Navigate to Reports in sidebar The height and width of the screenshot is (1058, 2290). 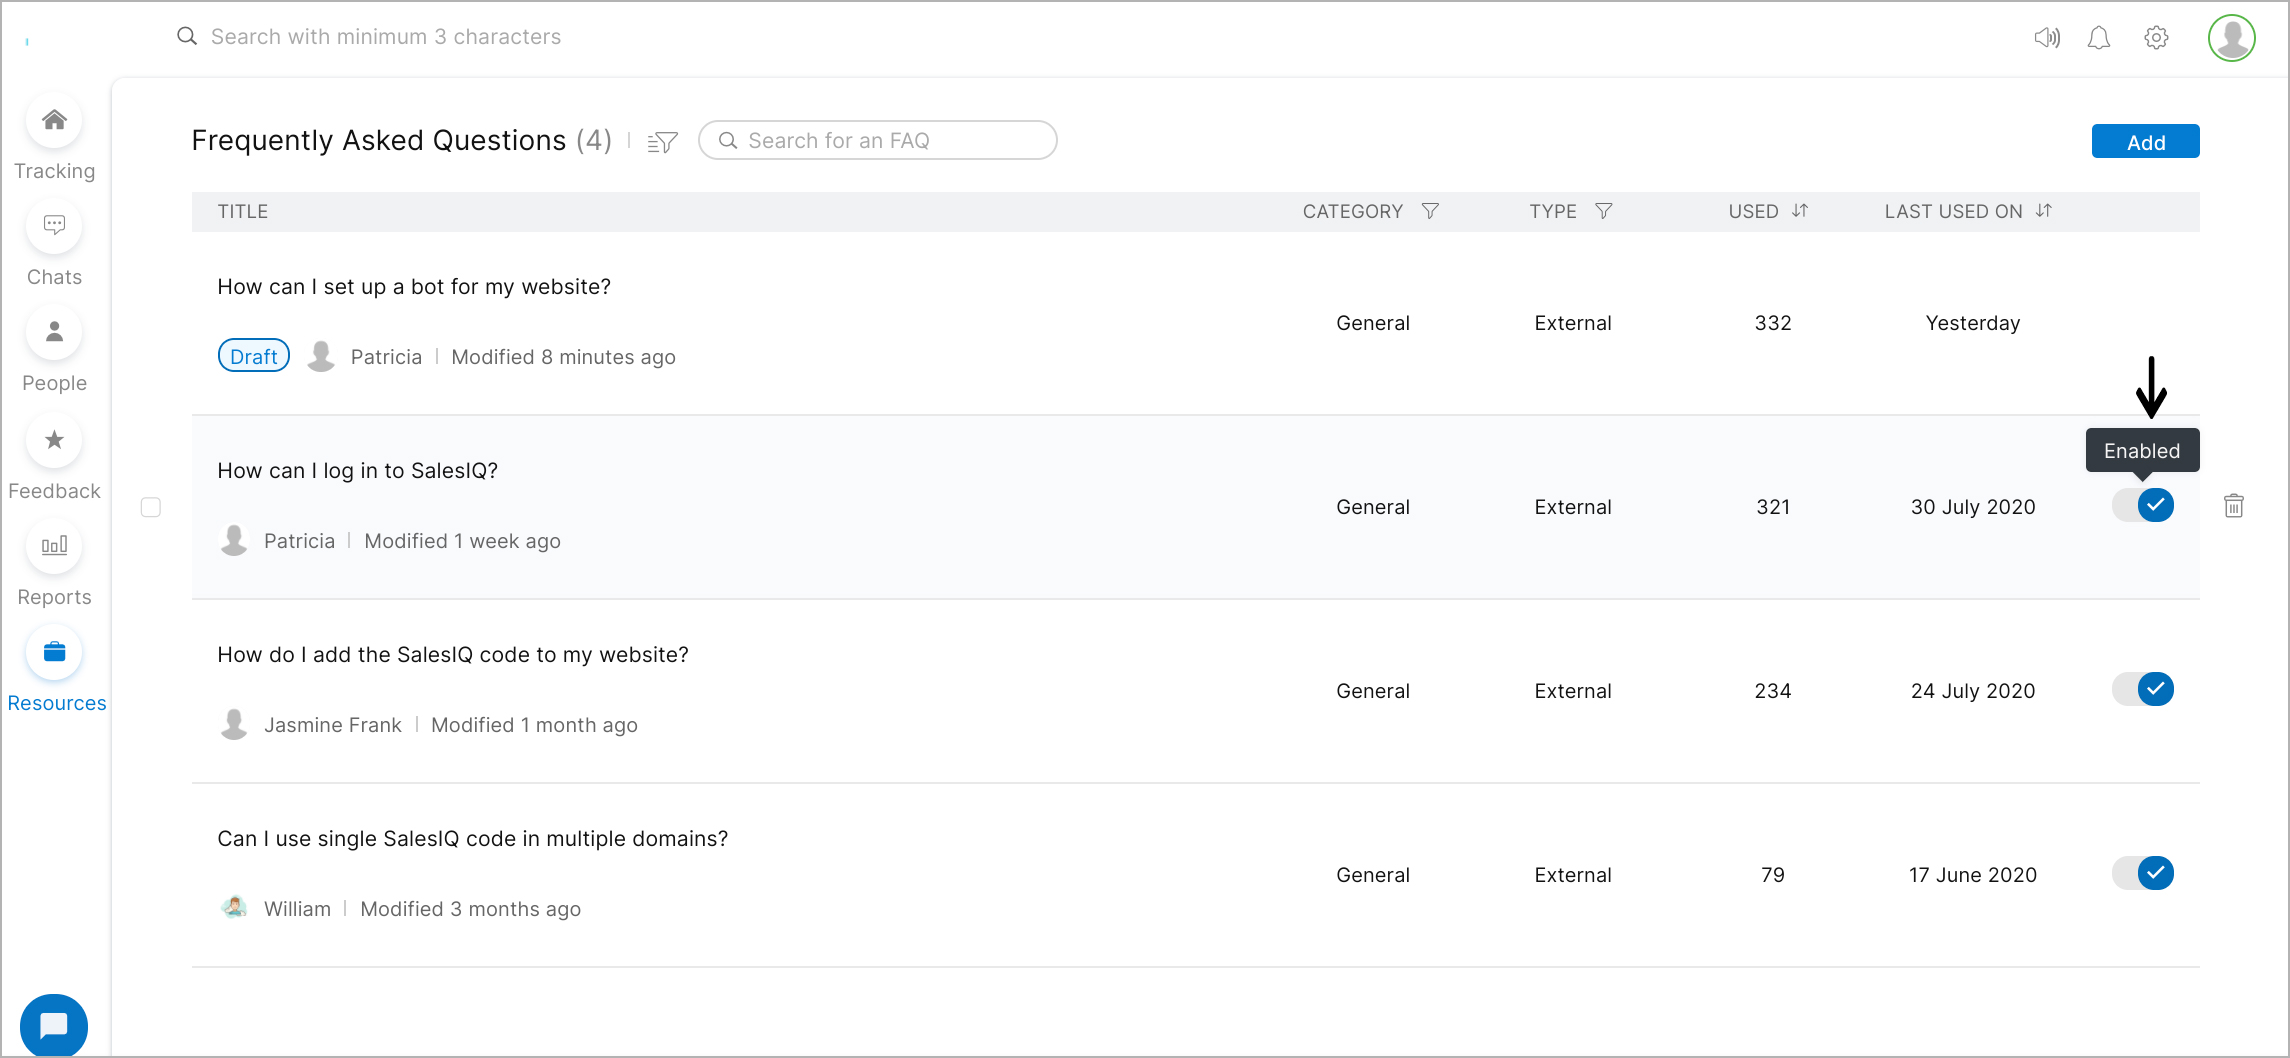coord(54,547)
